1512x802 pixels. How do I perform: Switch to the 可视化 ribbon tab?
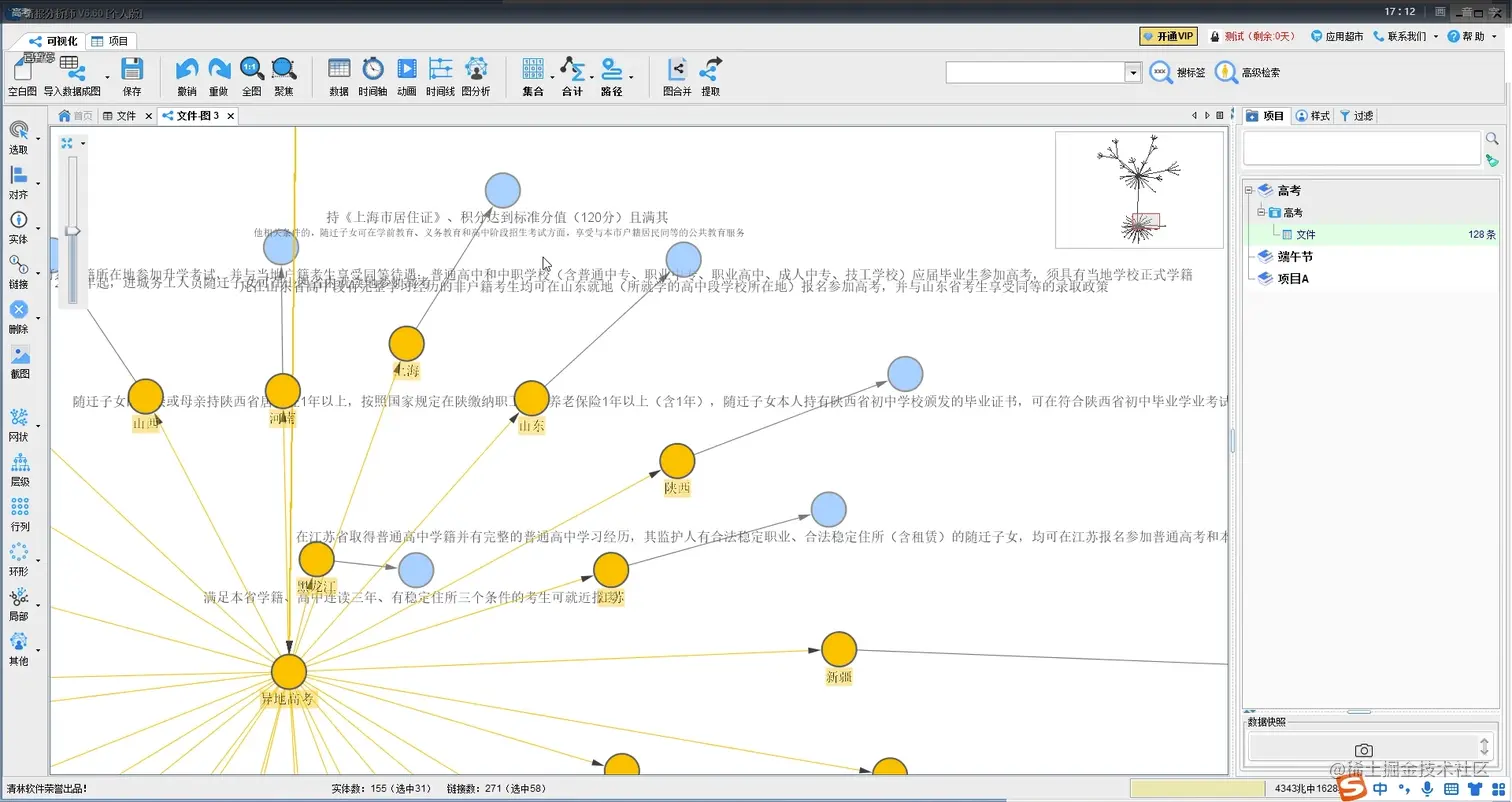[x=53, y=41]
